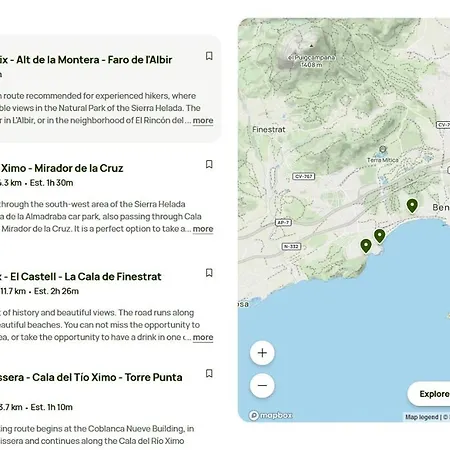
Task: Click the Explore button on the map
Action: (x=429, y=394)
